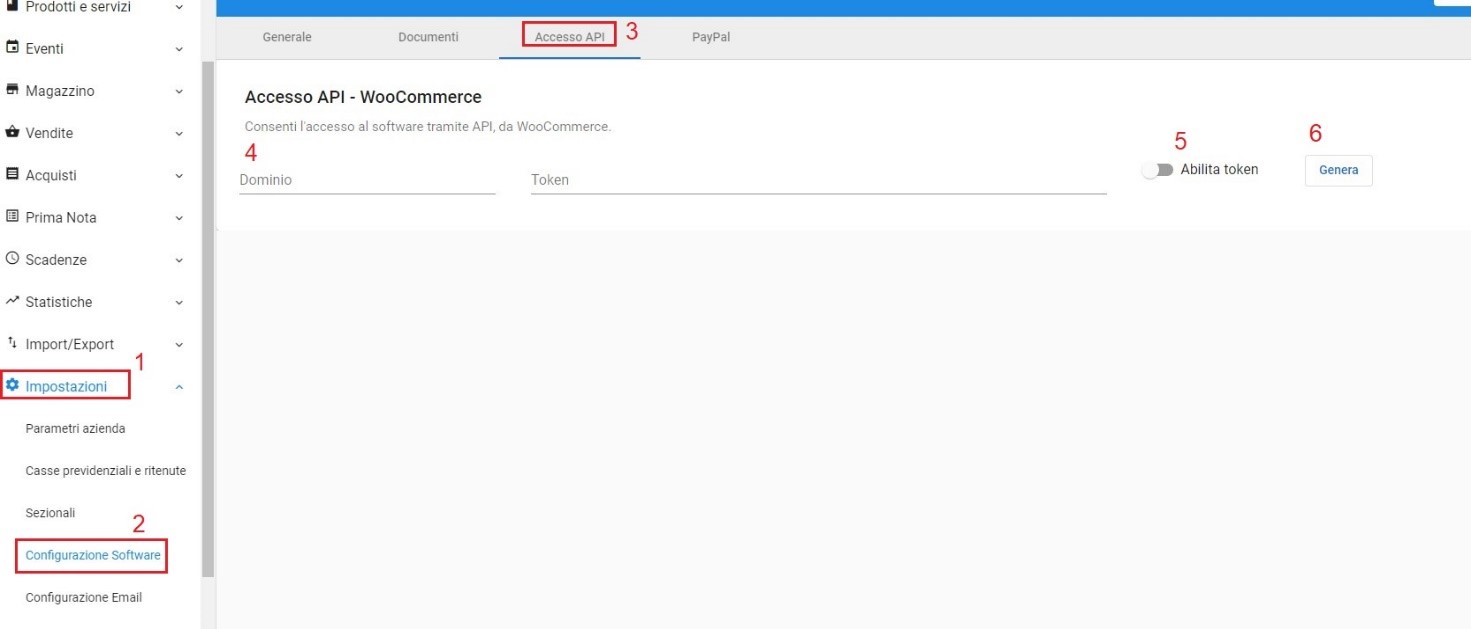Open Casse previdenziali e ritenute
This screenshot has width=1471, height=629.
(x=105, y=470)
